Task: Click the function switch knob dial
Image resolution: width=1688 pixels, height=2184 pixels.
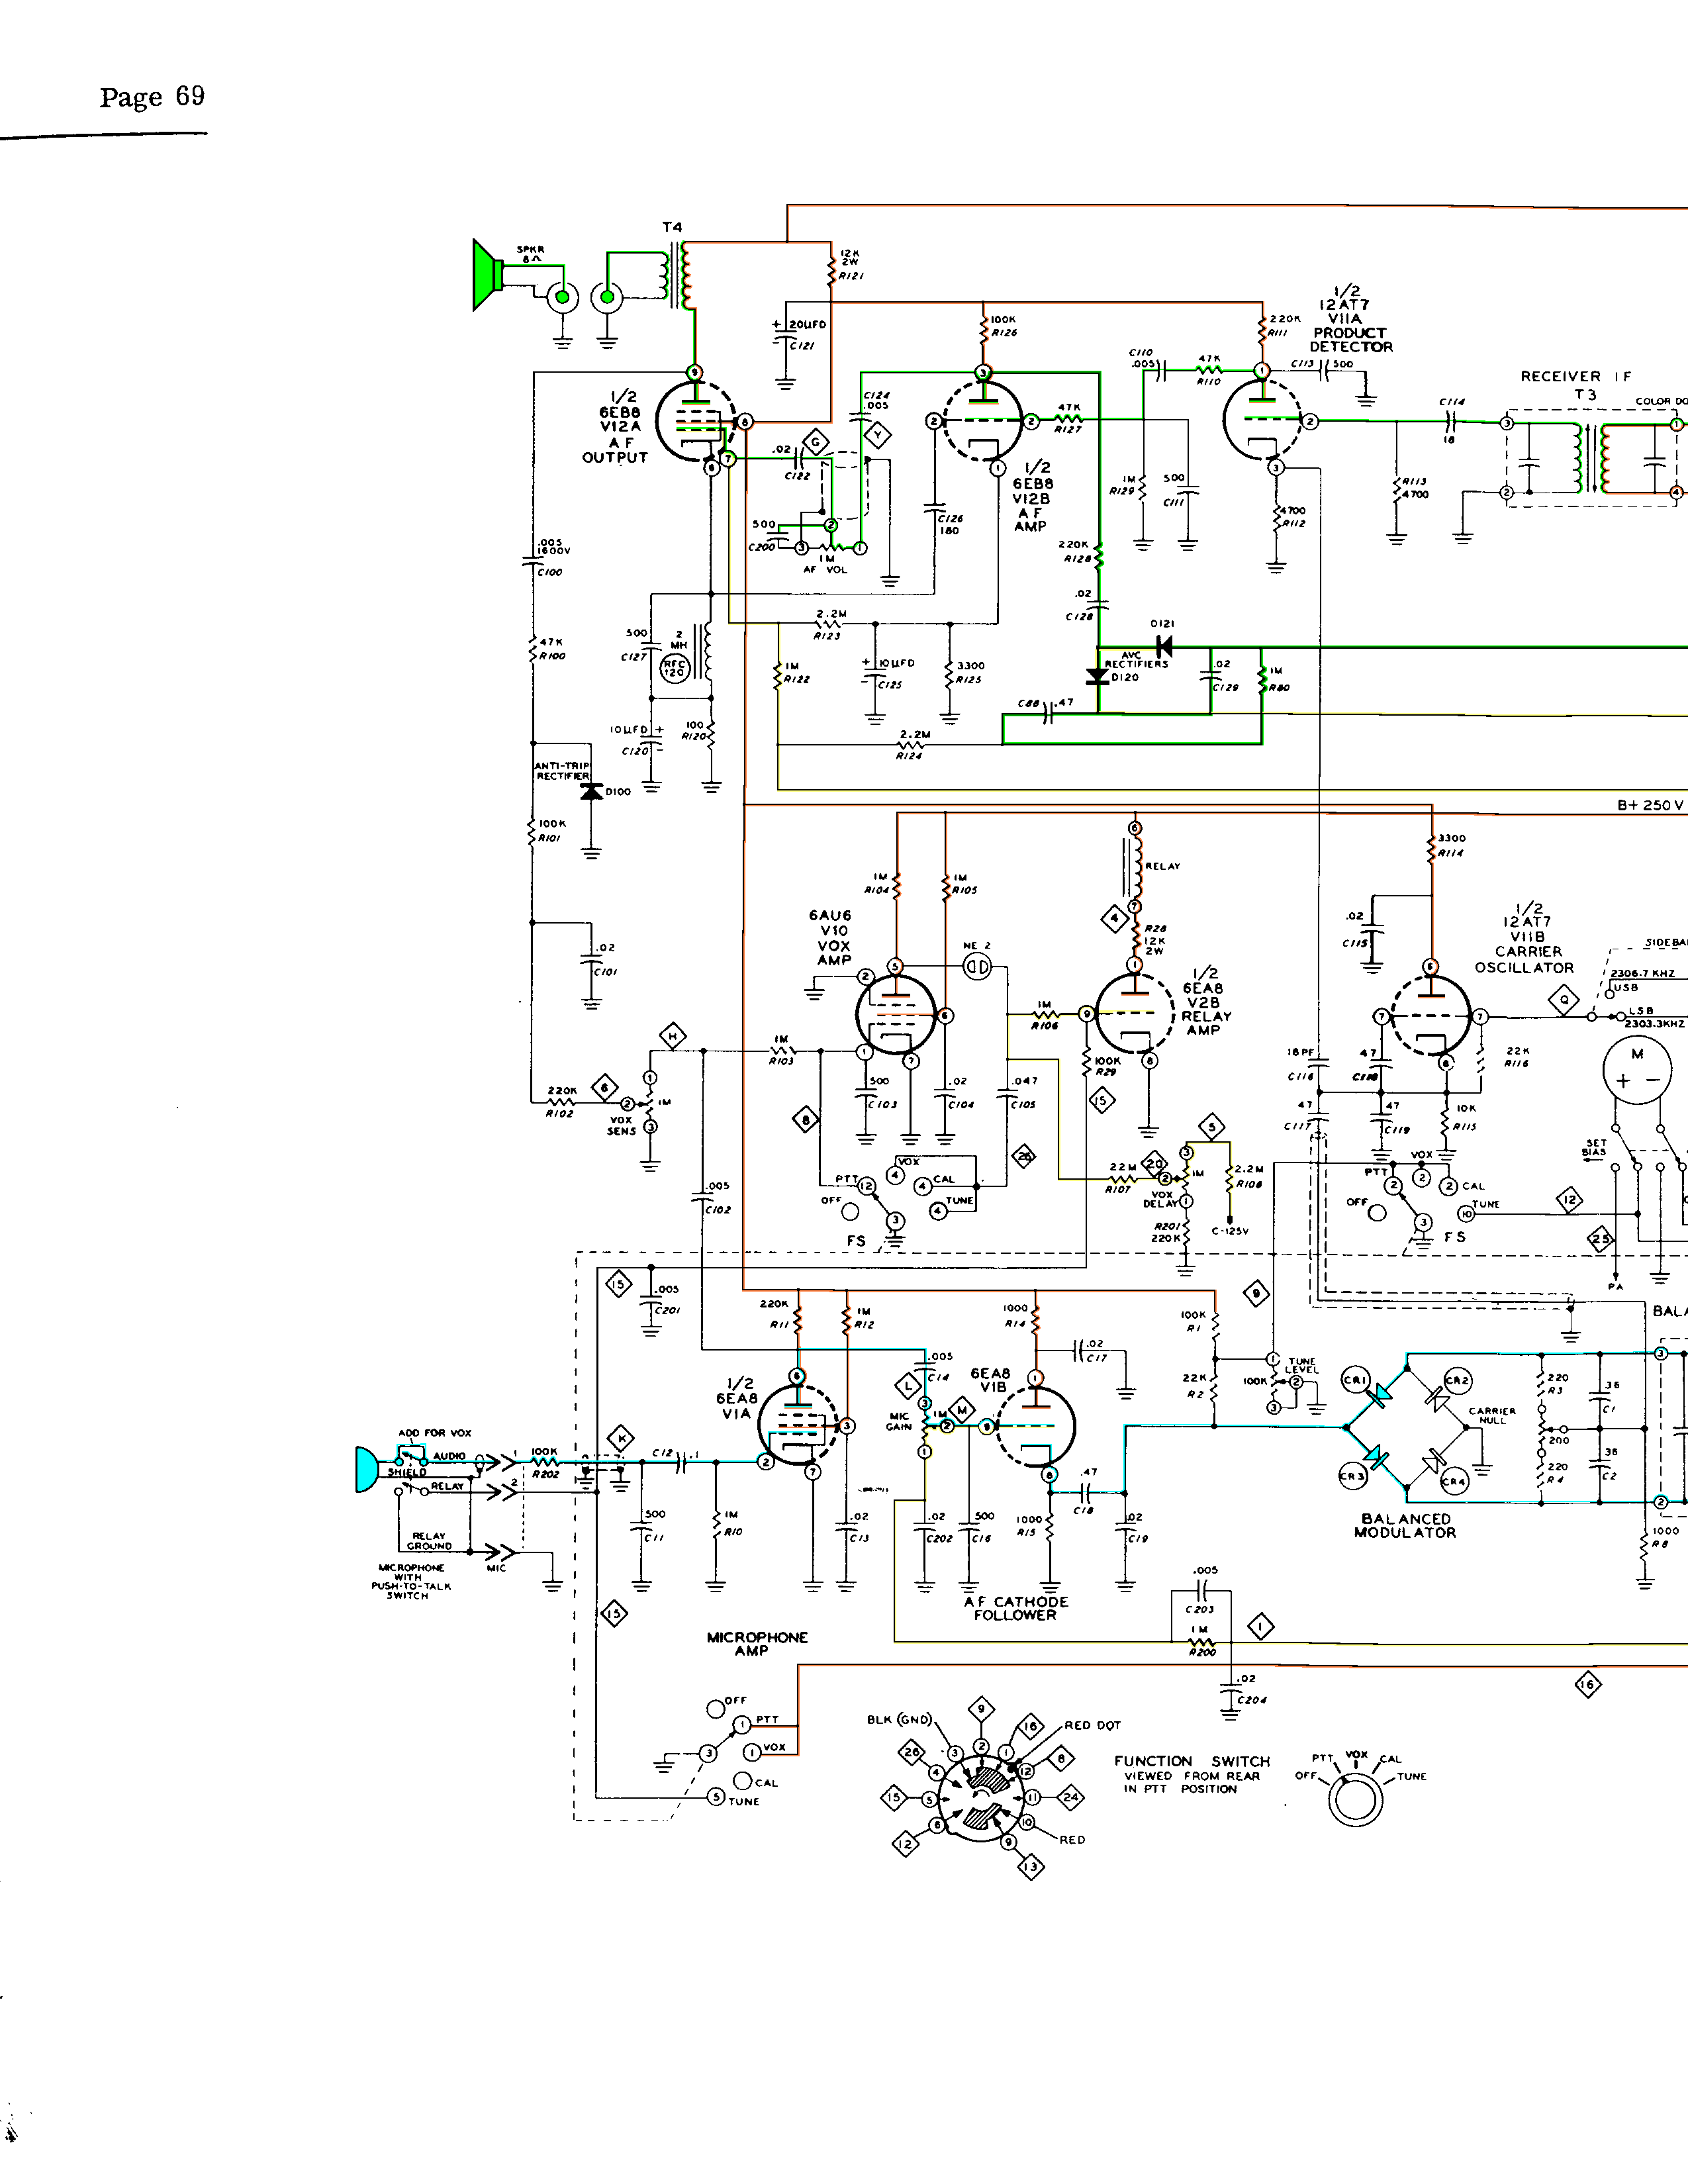Action: click(x=1355, y=1799)
